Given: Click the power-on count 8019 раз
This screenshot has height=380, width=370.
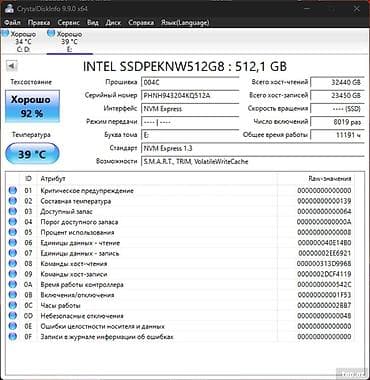Looking at the screenshot, I should [337, 122].
